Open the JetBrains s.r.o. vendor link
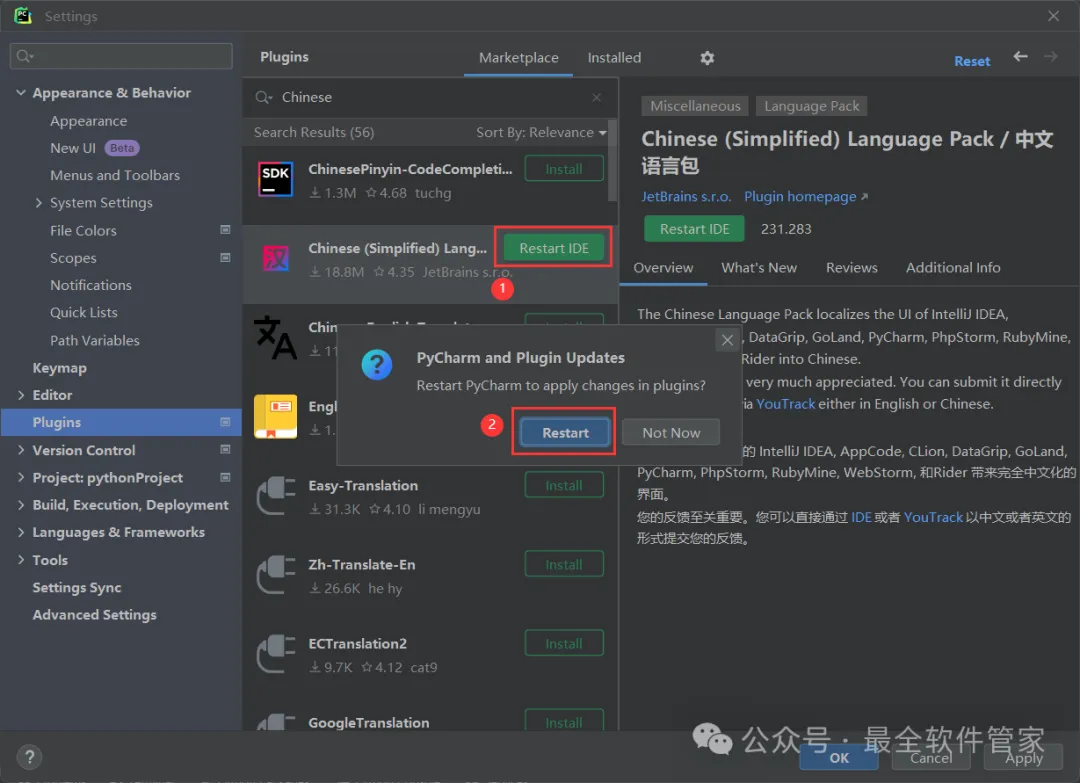This screenshot has width=1080, height=783. [686, 197]
